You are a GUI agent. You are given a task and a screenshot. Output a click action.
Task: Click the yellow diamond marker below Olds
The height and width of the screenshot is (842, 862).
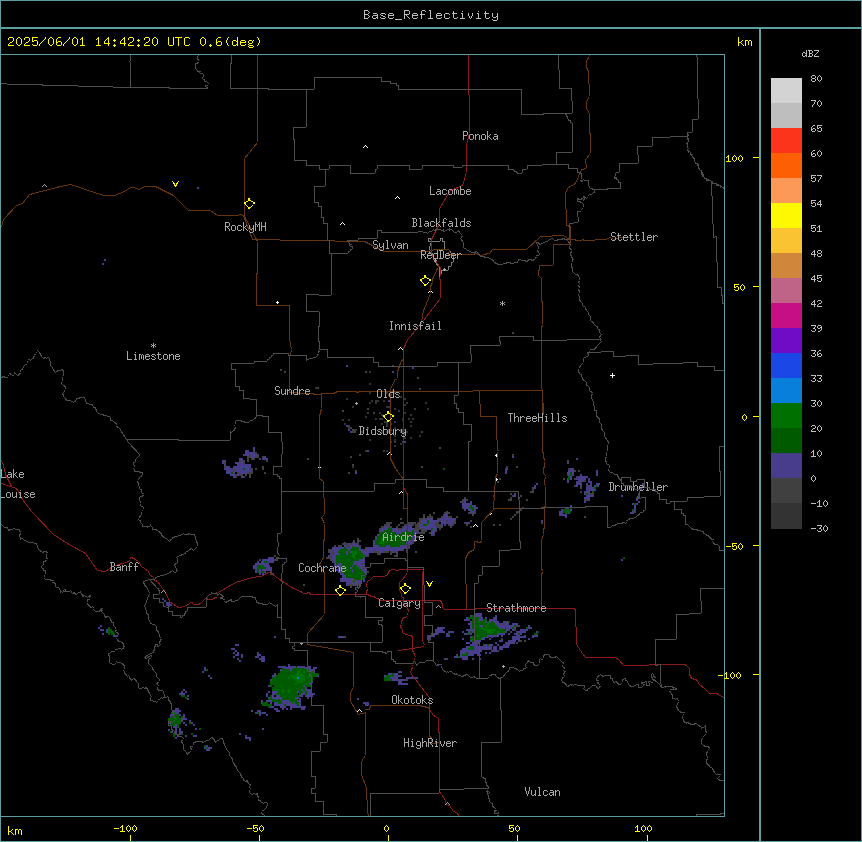click(388, 417)
